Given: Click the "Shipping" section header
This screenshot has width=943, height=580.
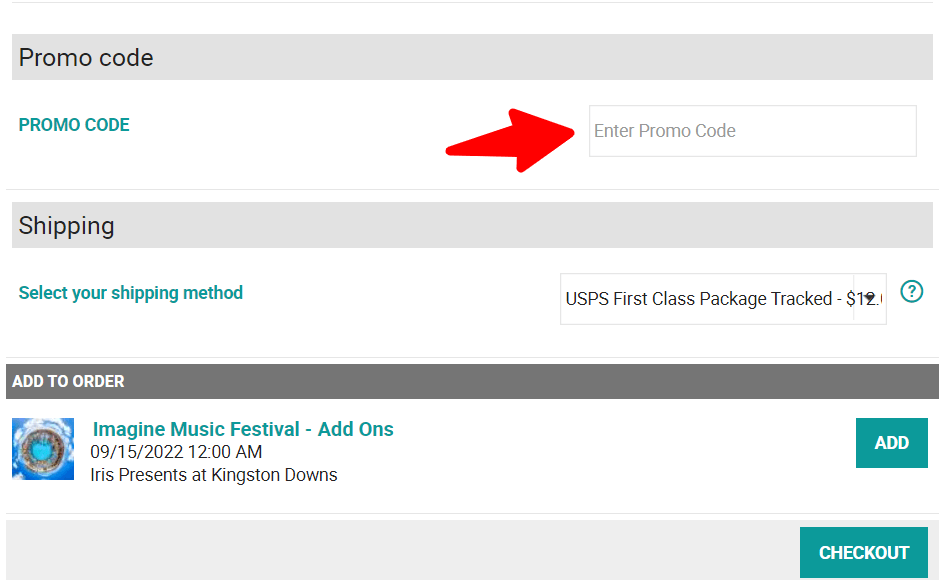Looking at the screenshot, I should (66, 226).
